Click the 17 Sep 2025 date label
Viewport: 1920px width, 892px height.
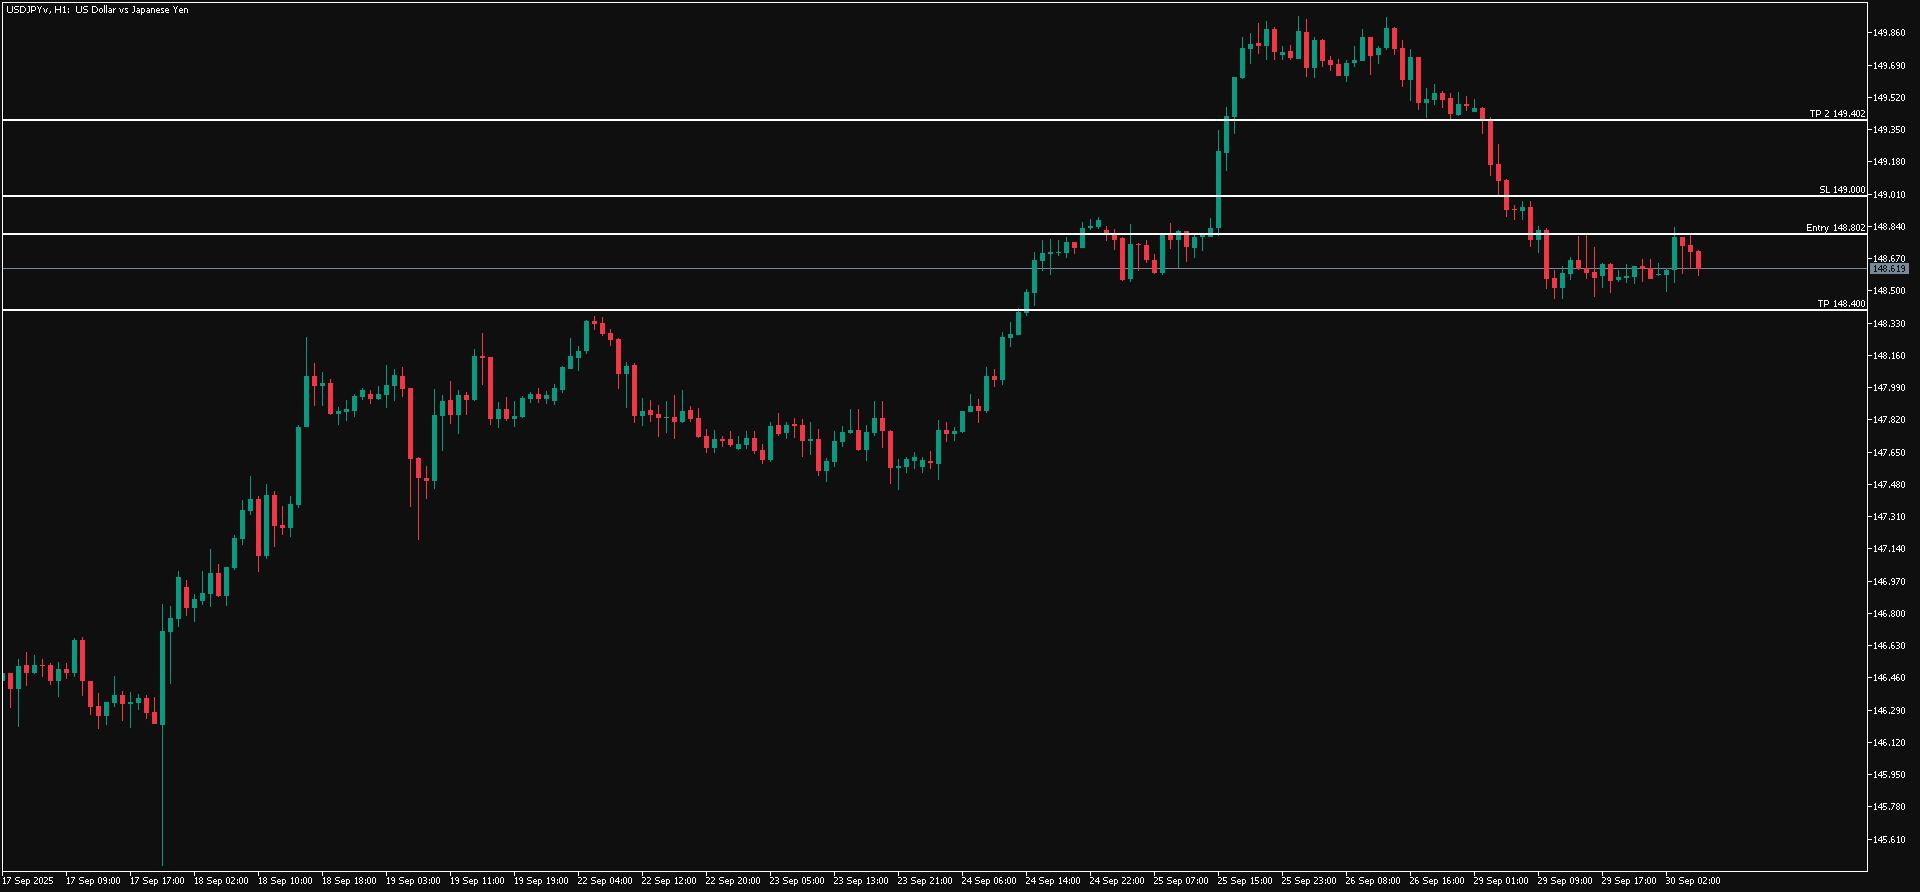click(29, 881)
